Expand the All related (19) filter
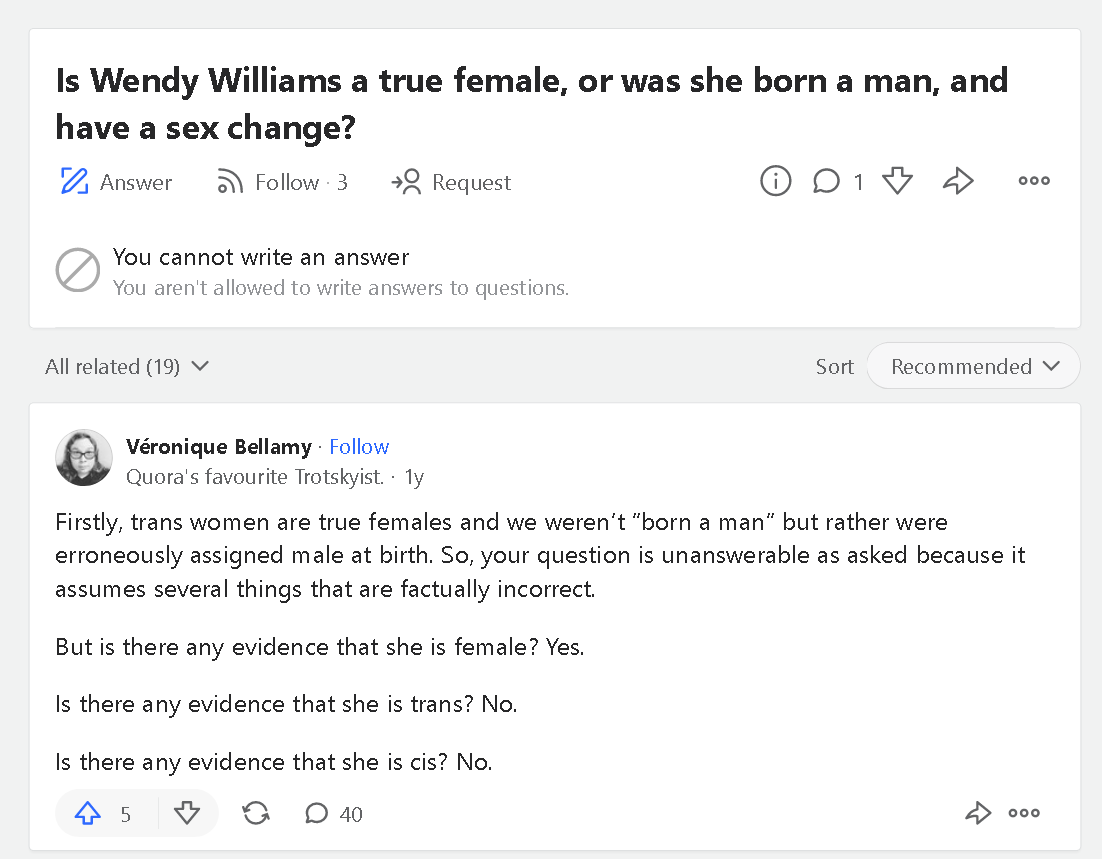1102x859 pixels. click(x=127, y=366)
